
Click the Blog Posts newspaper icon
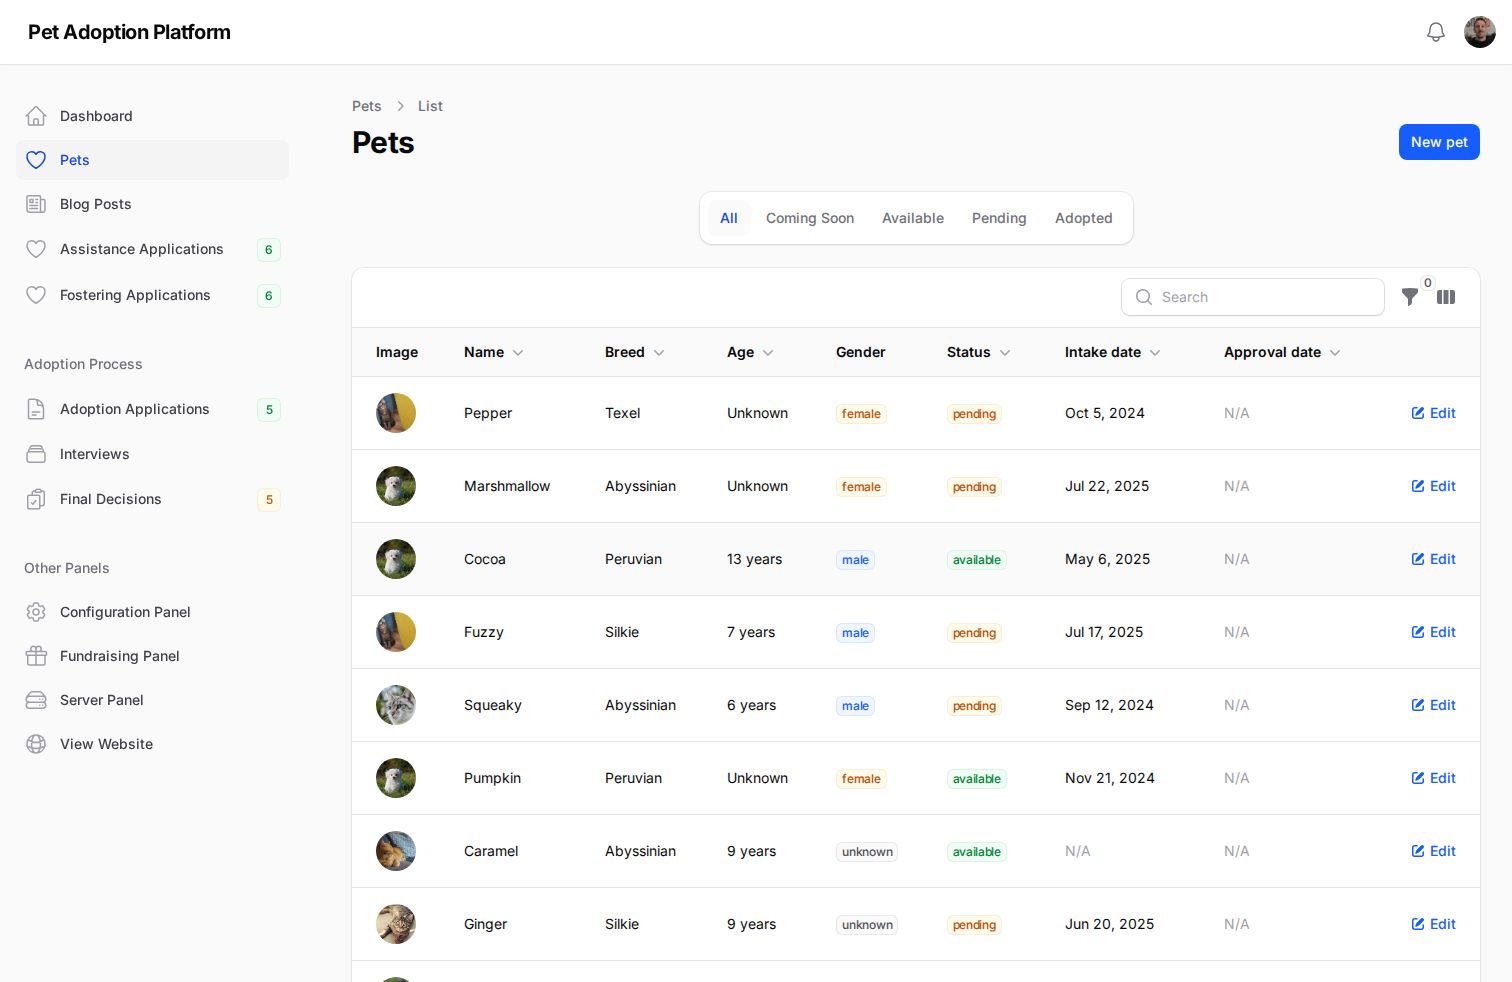pyautogui.click(x=36, y=204)
